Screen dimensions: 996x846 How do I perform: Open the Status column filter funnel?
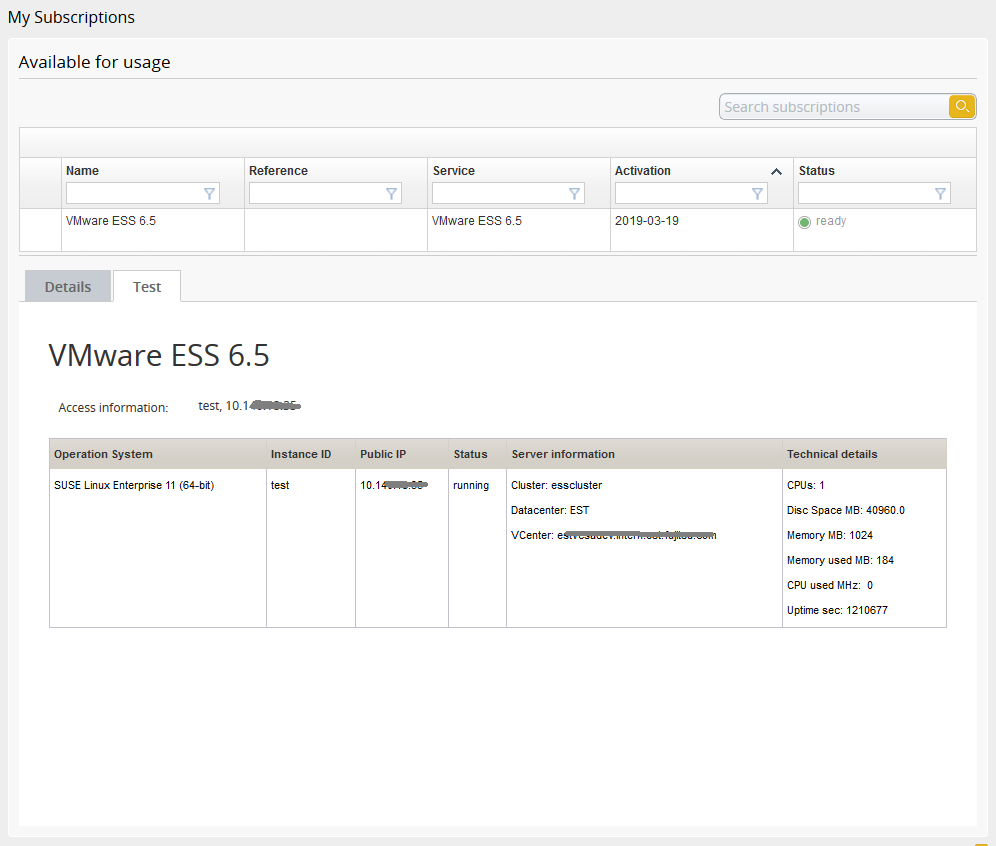[940, 193]
